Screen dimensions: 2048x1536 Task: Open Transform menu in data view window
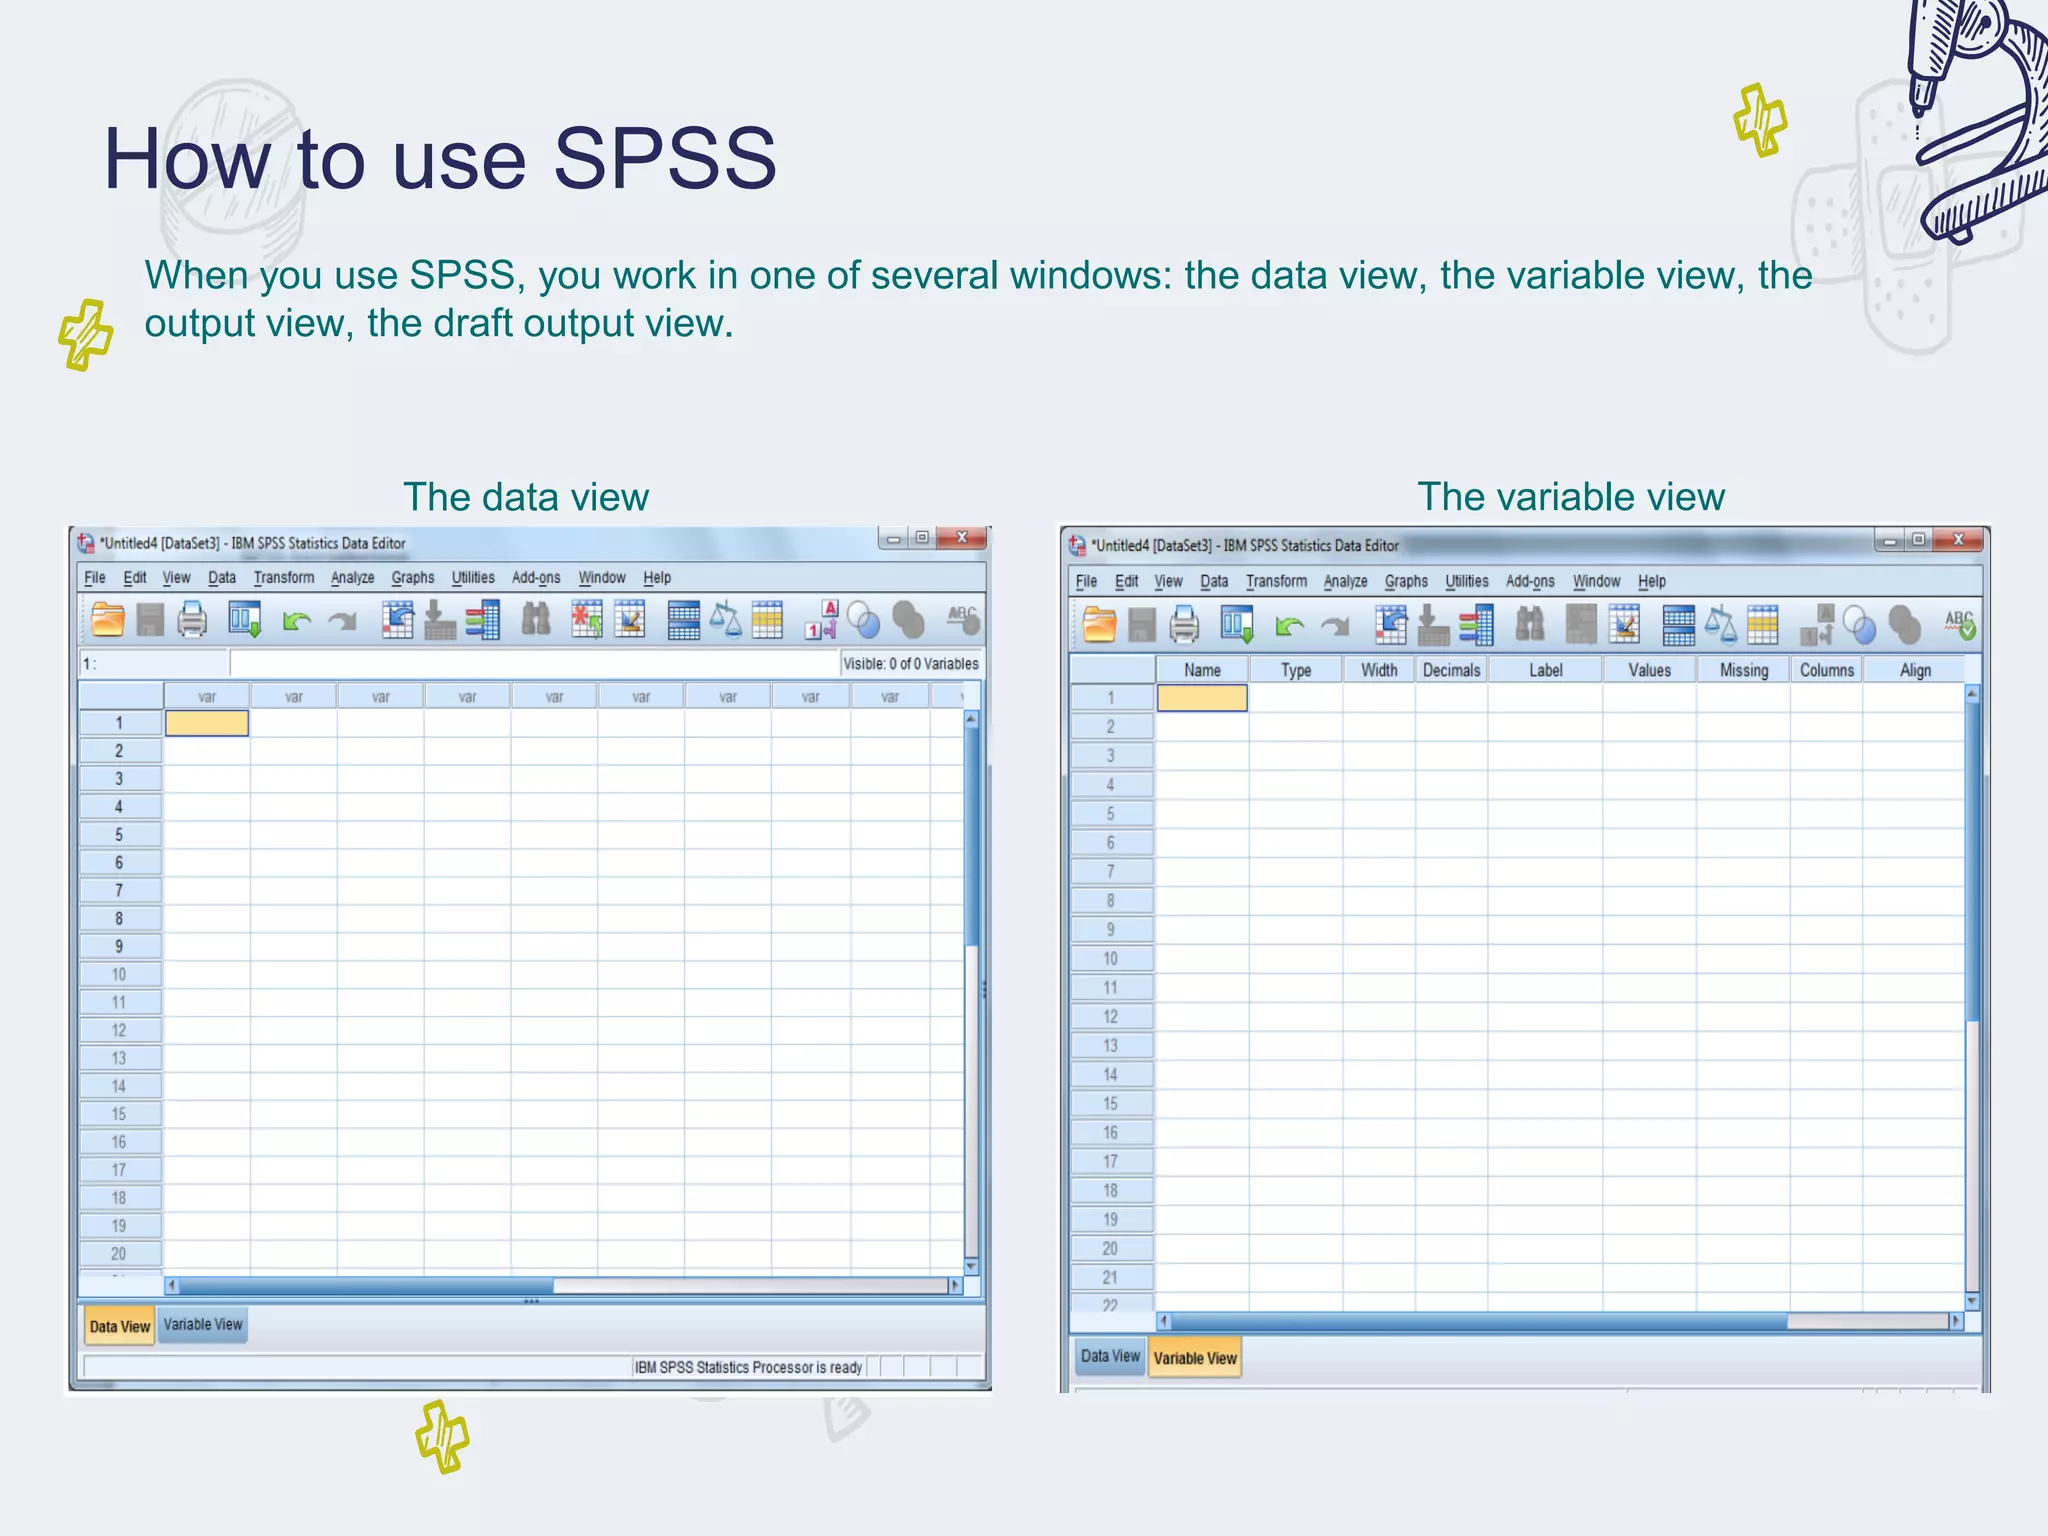(x=284, y=578)
